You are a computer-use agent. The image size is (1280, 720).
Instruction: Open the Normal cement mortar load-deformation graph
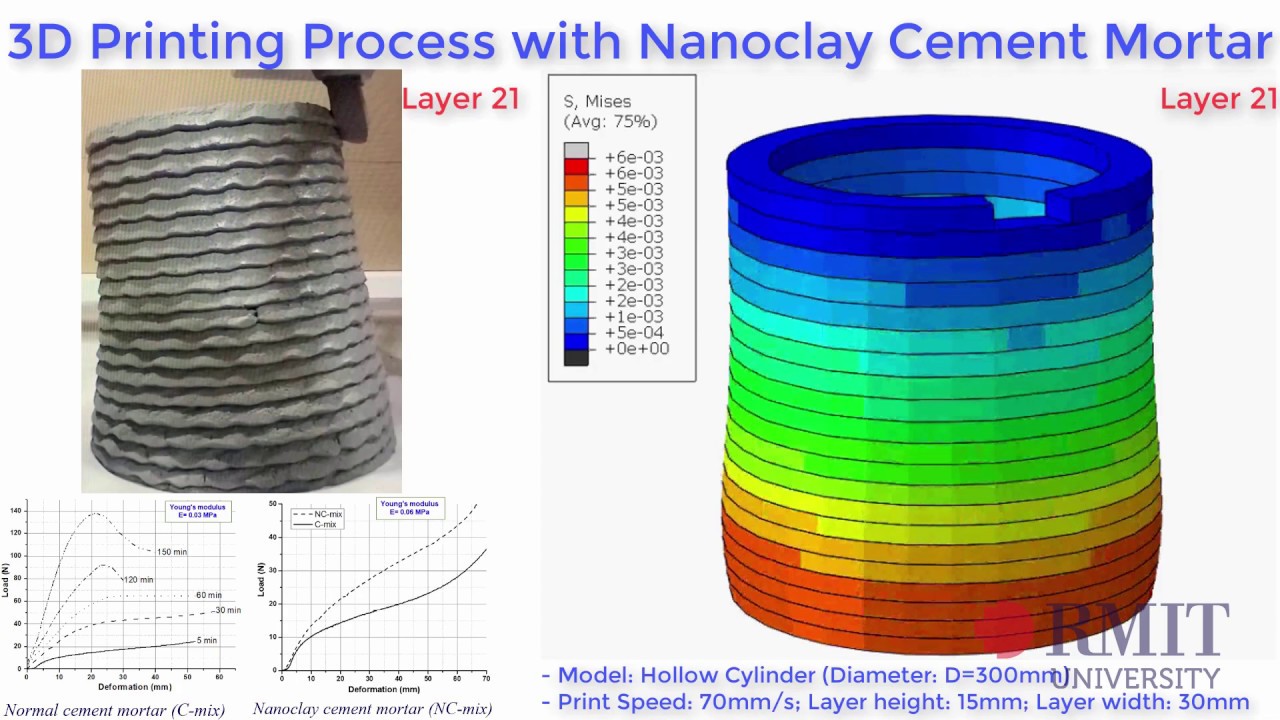120,595
